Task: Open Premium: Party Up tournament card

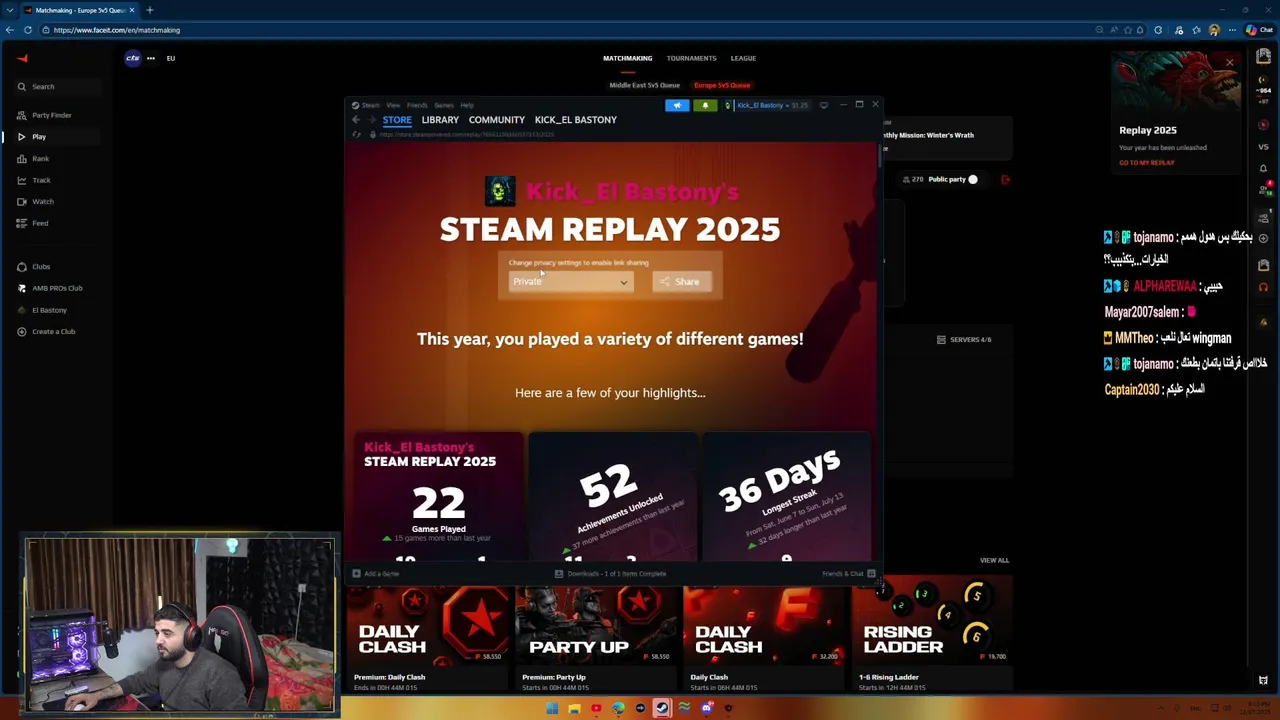Action: point(597,639)
